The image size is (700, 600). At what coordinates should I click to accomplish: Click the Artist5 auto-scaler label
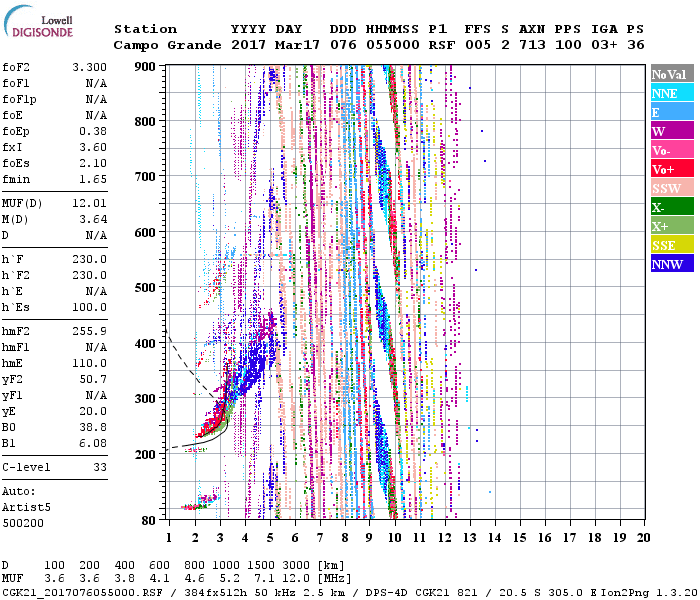tap(26, 508)
